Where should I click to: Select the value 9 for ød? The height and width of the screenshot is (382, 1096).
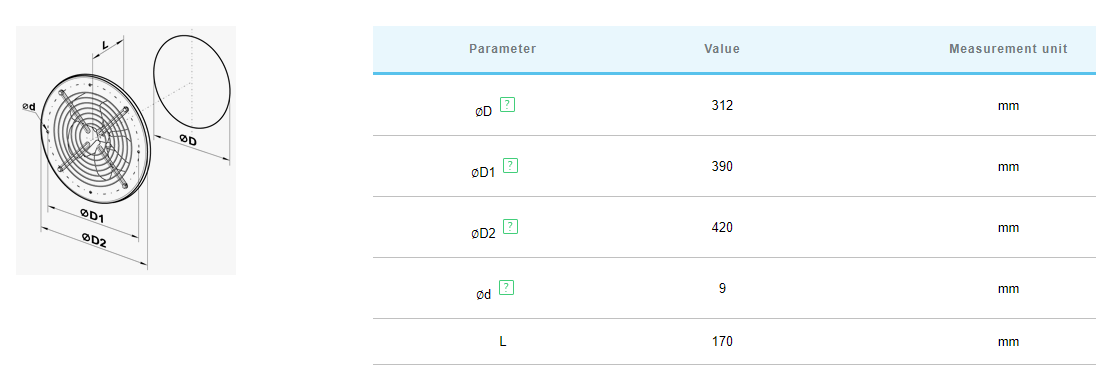[x=722, y=288]
